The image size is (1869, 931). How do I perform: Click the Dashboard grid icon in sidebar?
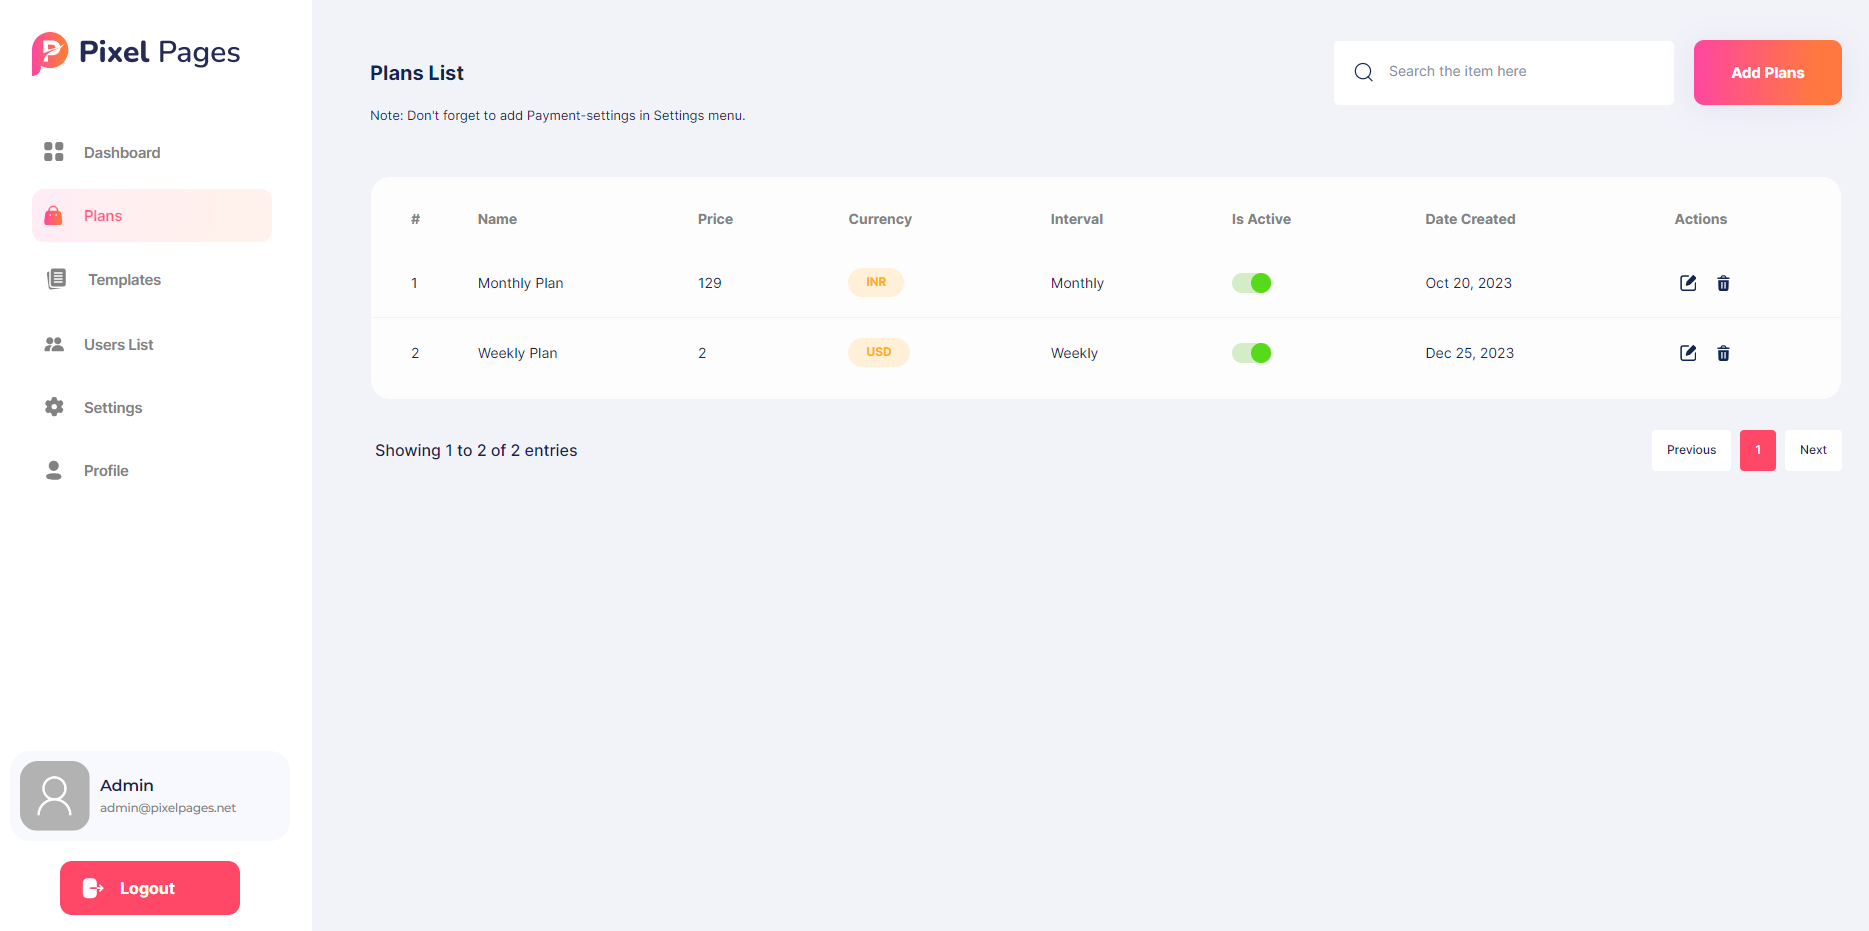click(x=54, y=152)
